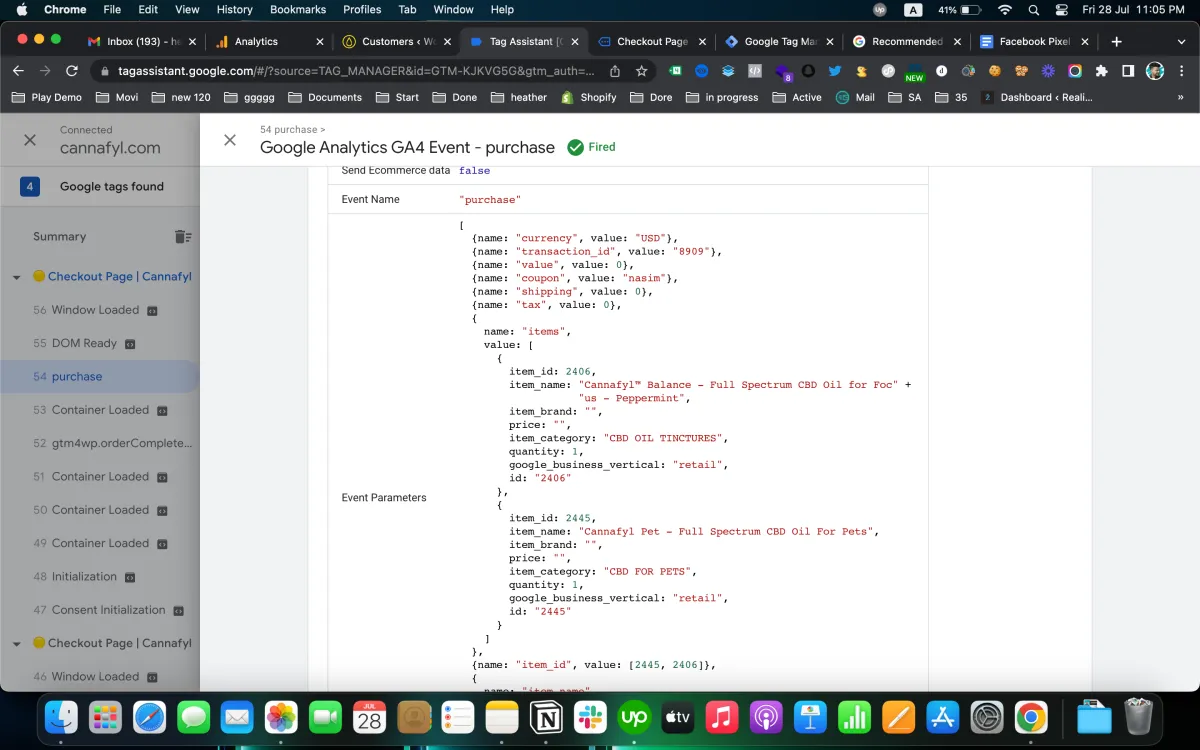1200x750 pixels.
Task: Open the Photos app from the Dock
Action: click(282, 716)
